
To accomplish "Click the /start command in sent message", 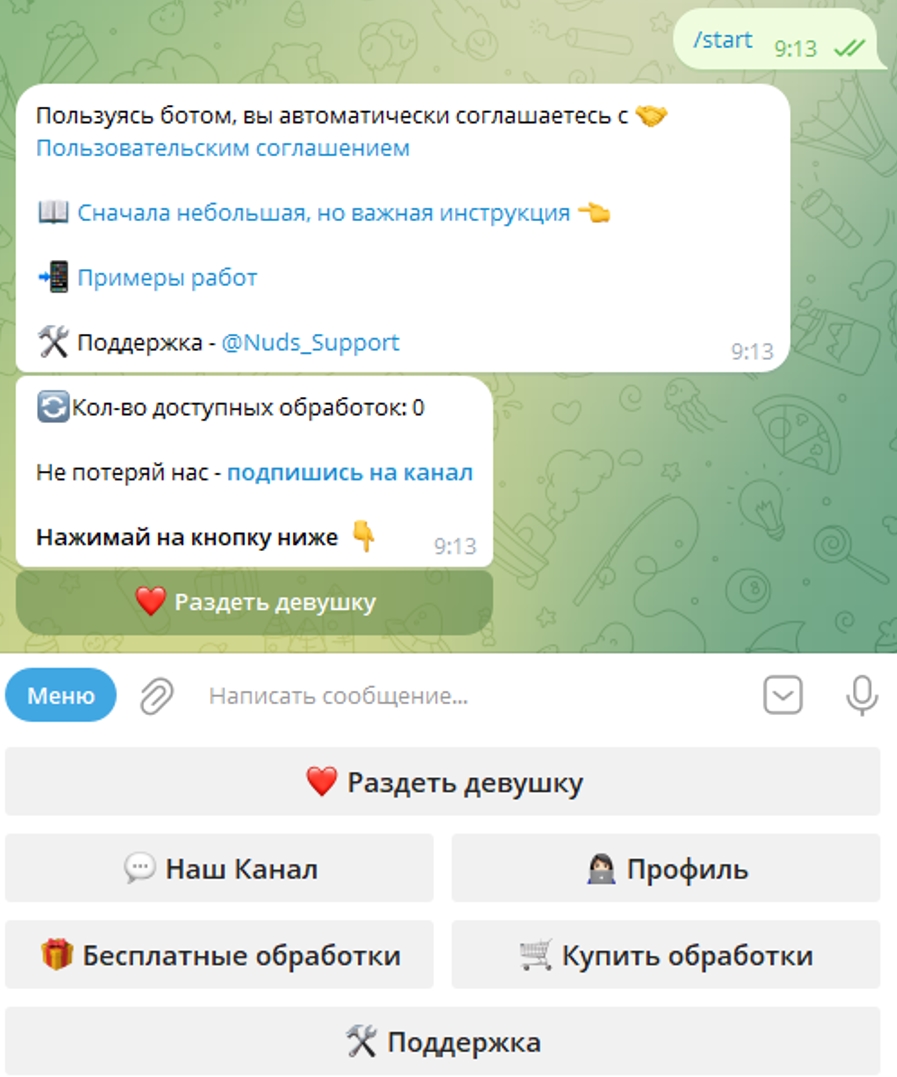I will [723, 40].
